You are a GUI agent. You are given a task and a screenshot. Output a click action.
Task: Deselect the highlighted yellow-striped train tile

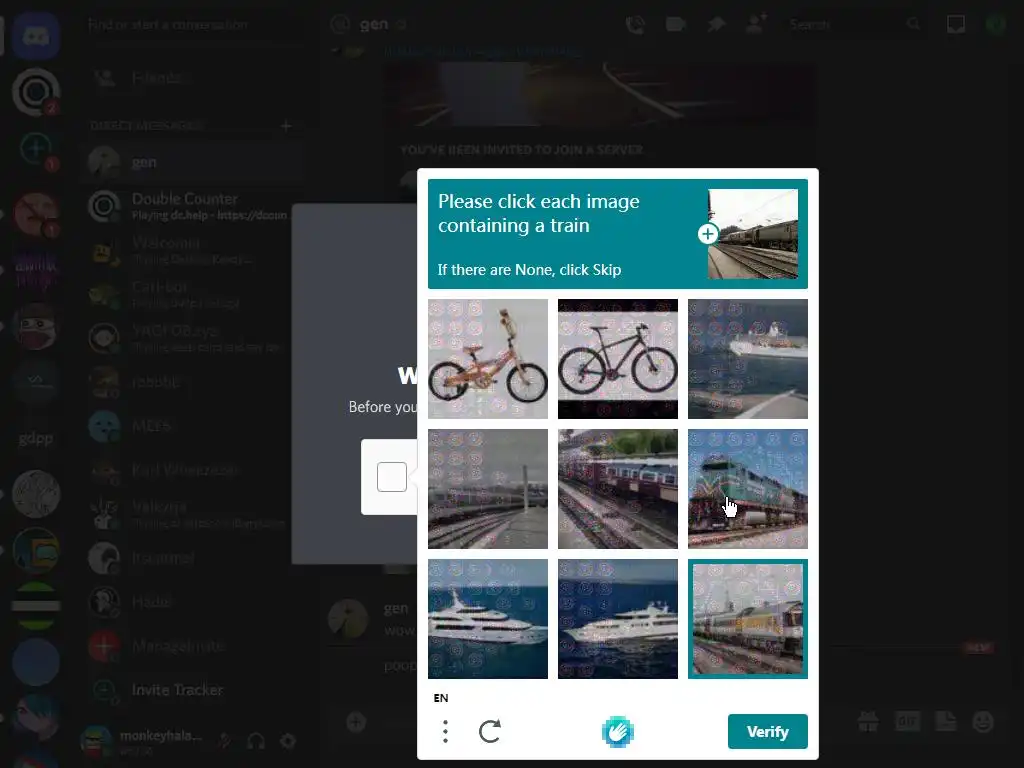[748, 618]
